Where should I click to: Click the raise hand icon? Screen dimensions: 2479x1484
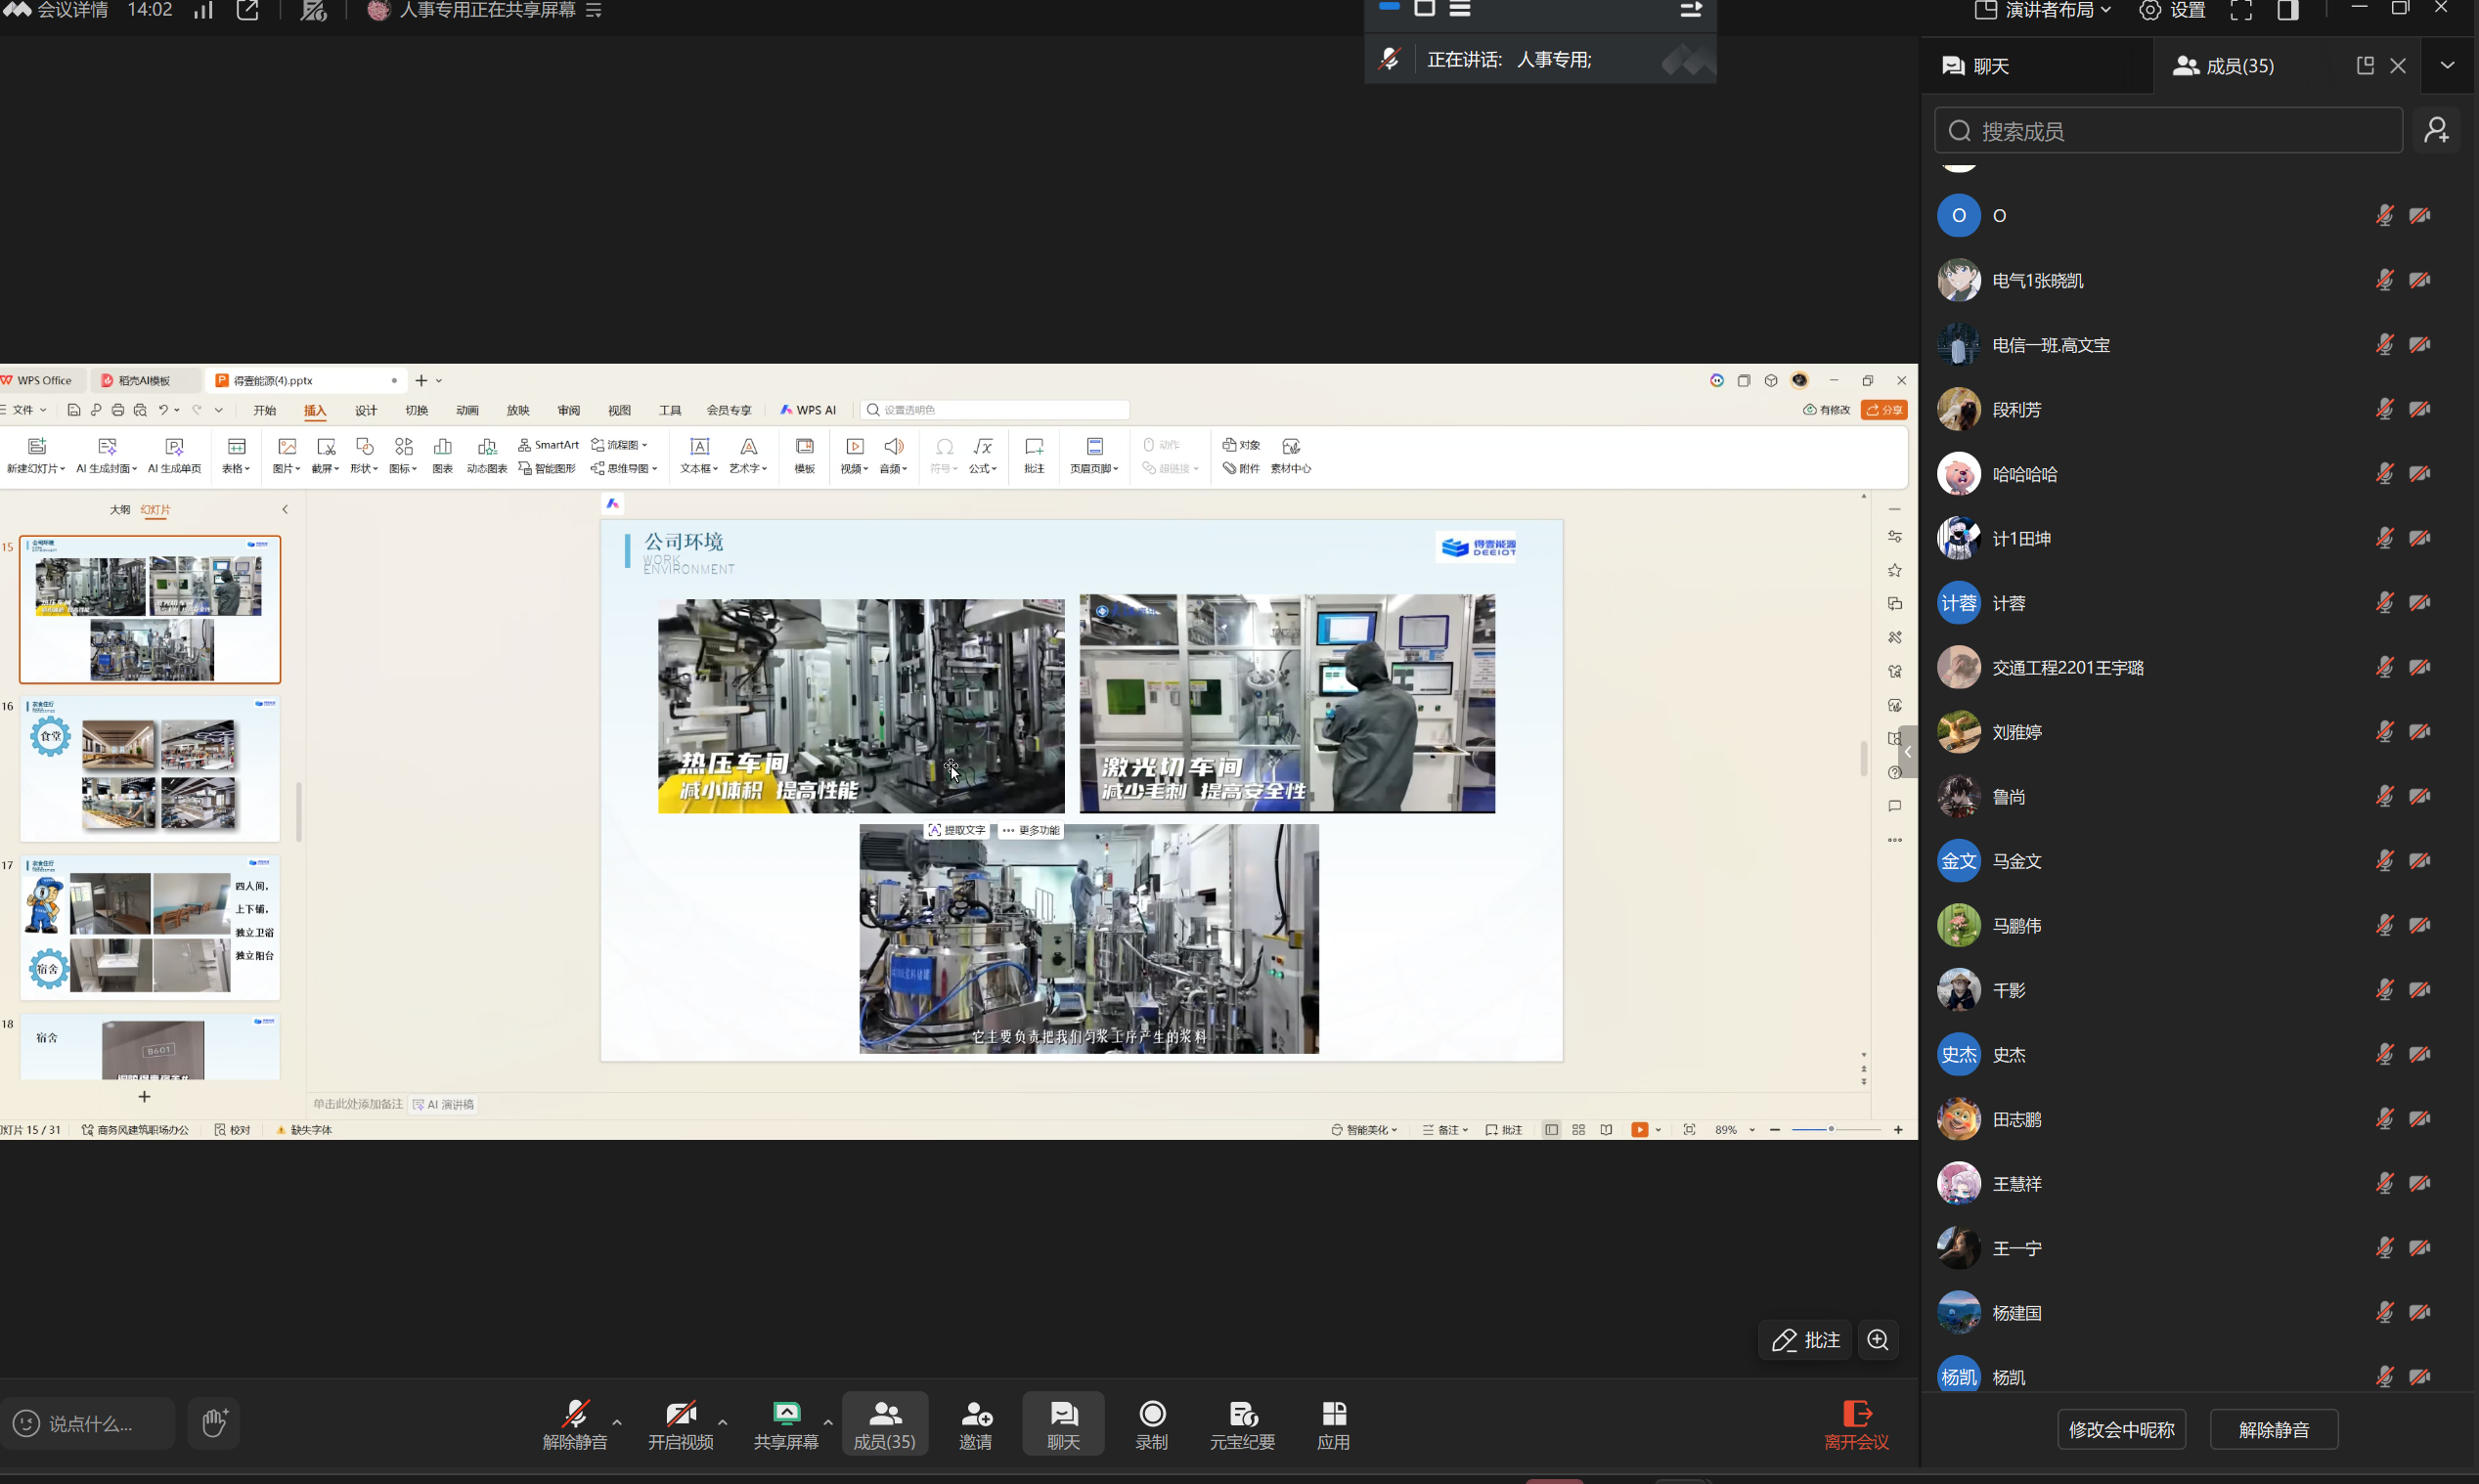[214, 1422]
